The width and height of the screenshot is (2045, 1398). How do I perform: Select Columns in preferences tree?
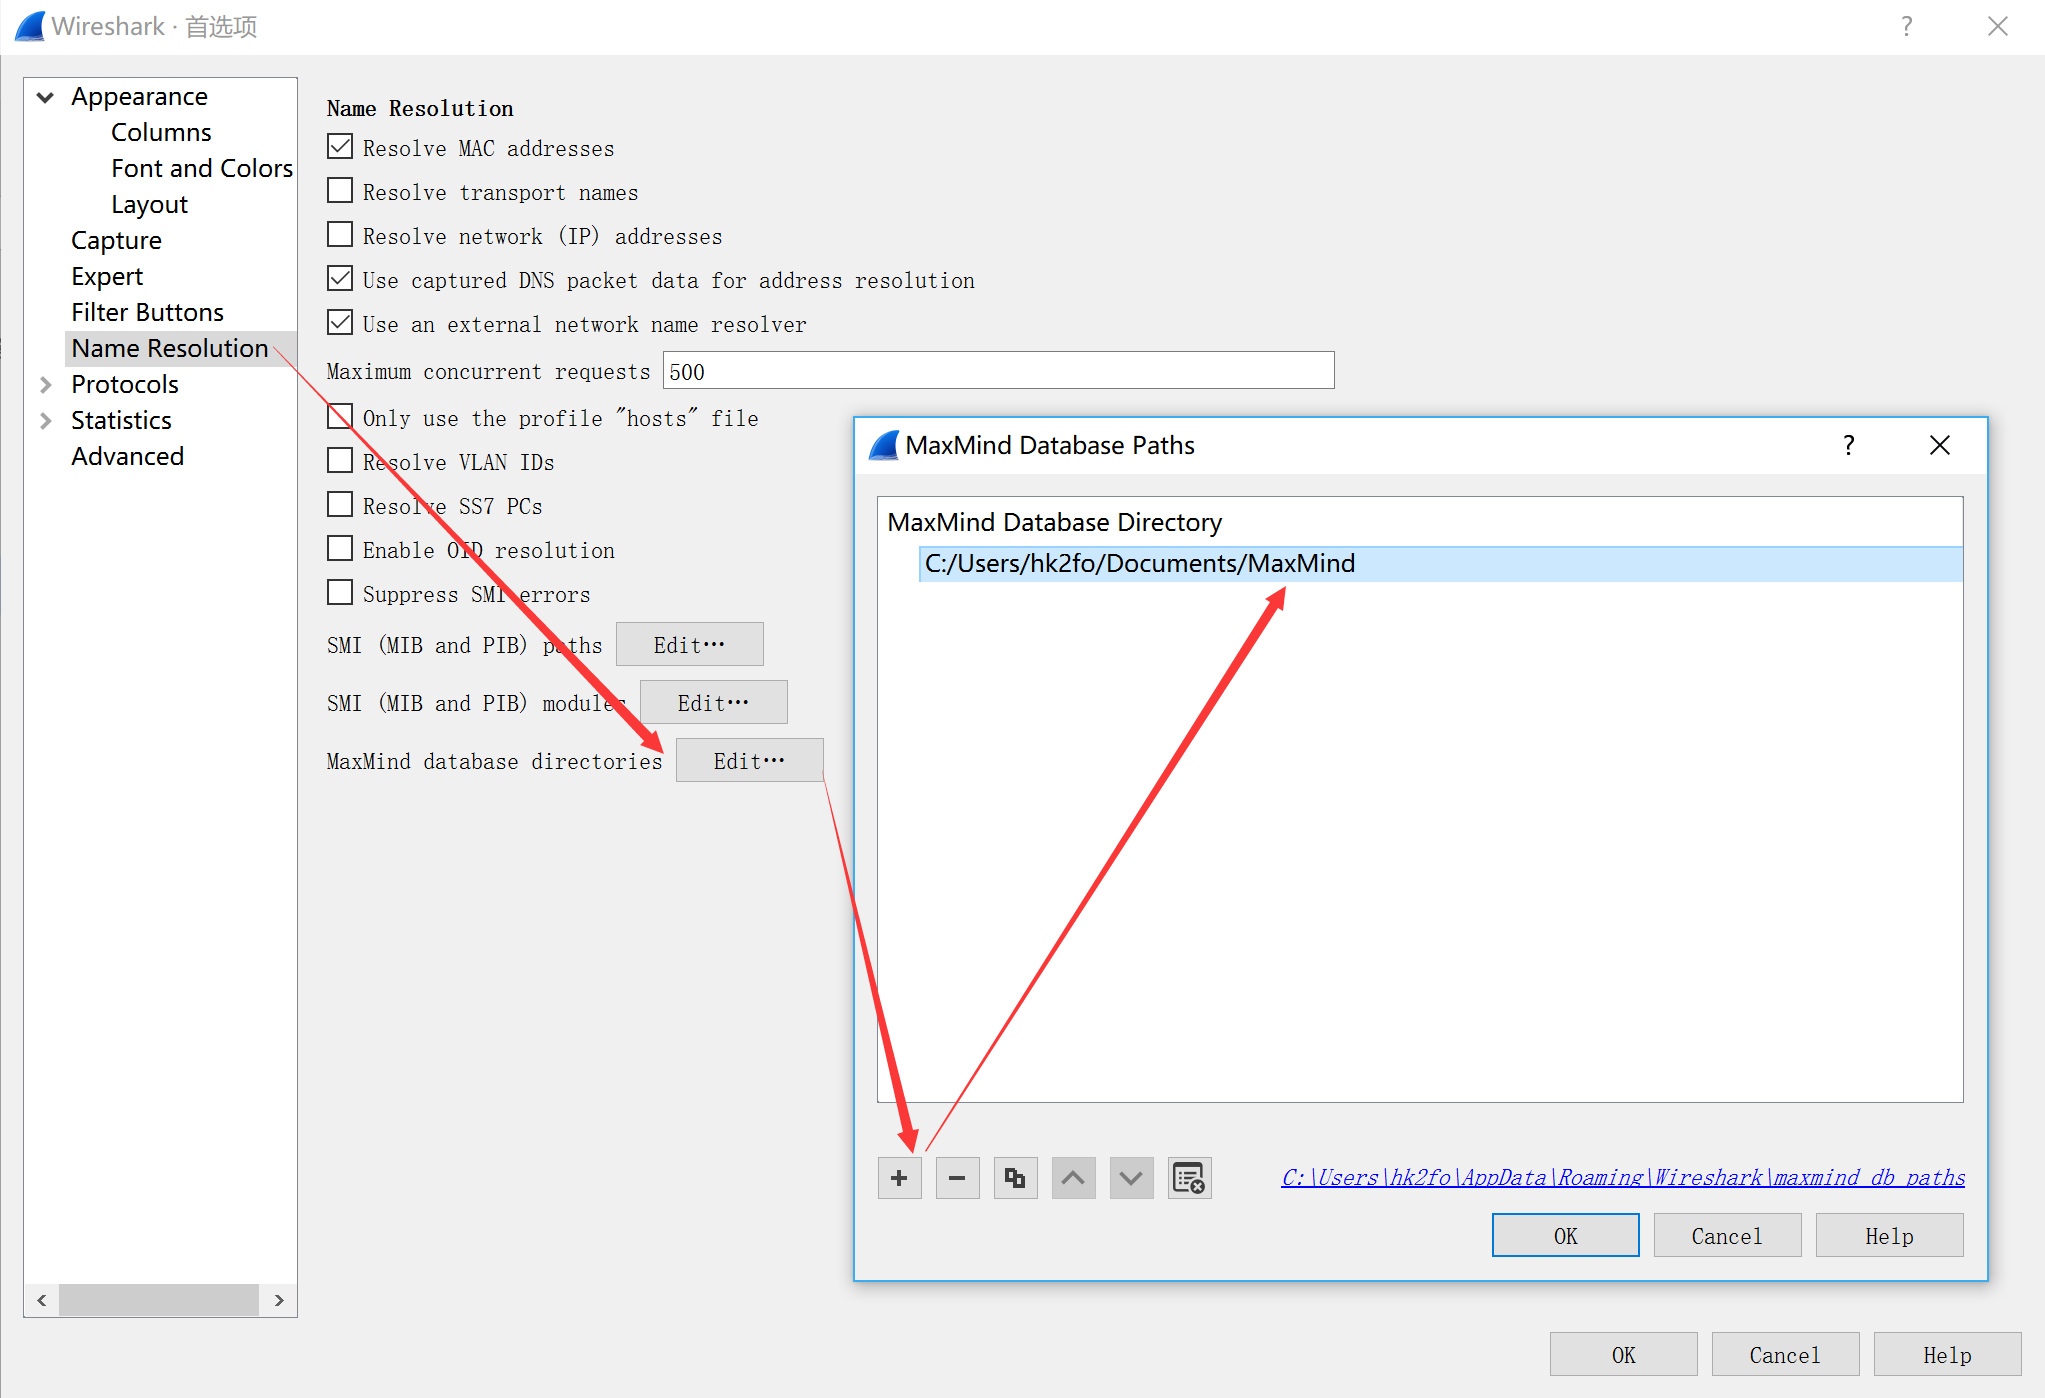[161, 132]
